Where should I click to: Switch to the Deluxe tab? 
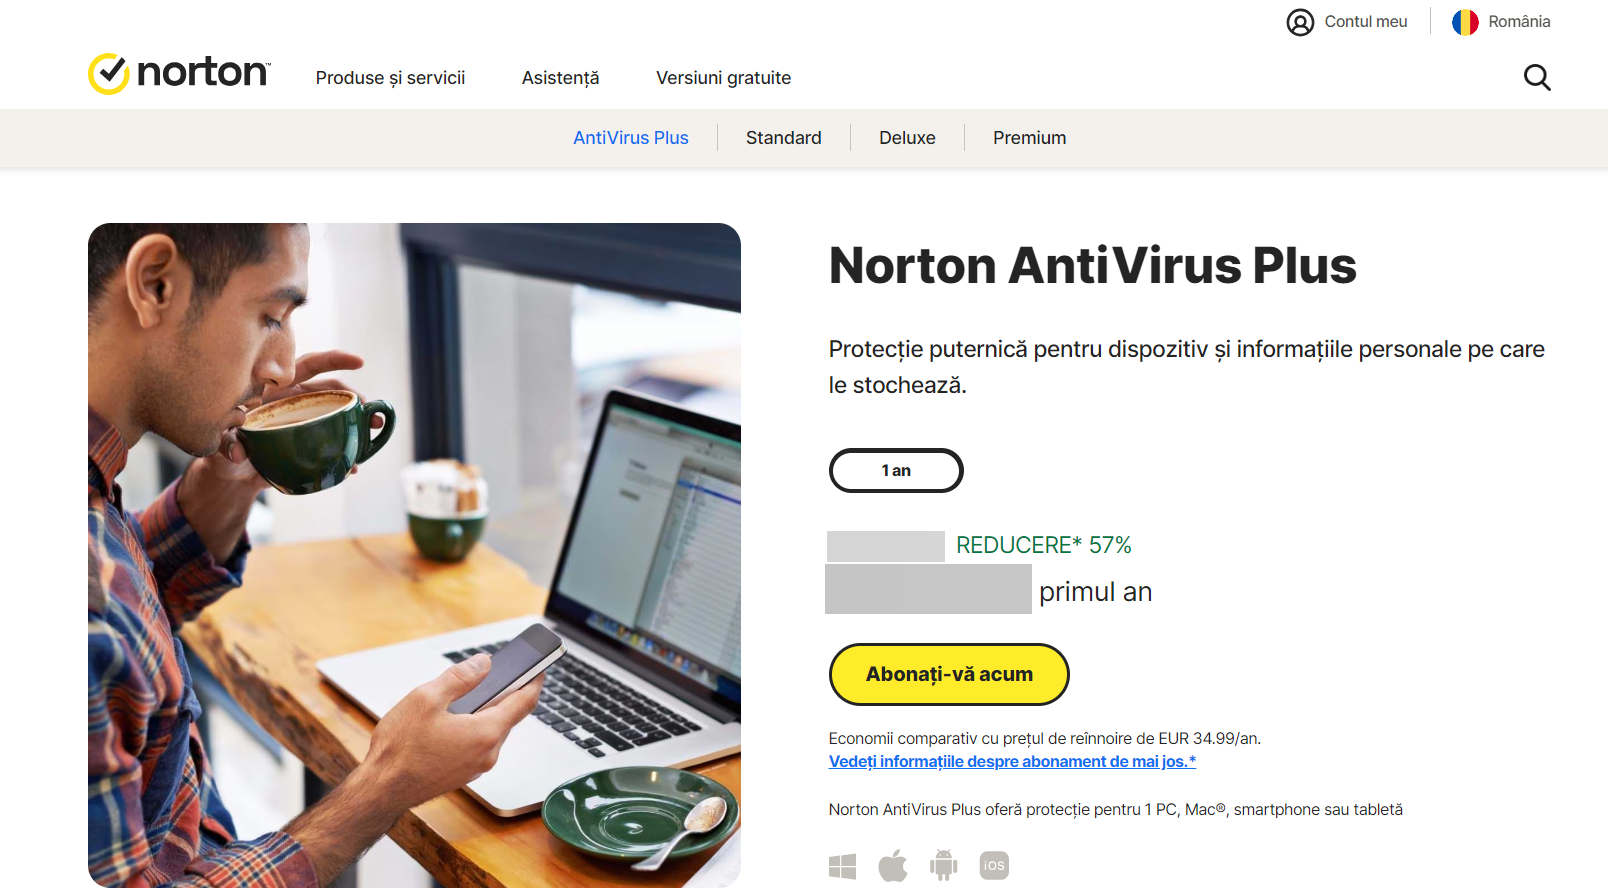(907, 138)
